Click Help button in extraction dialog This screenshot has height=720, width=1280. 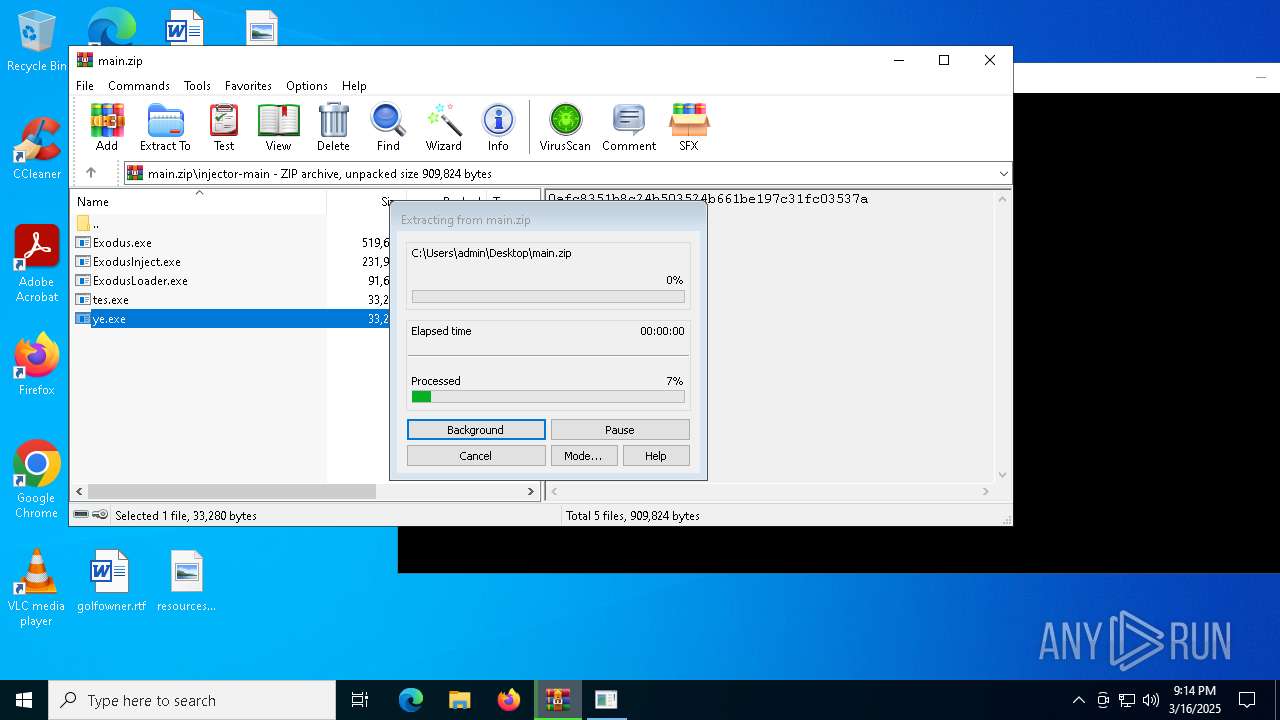tap(656, 456)
